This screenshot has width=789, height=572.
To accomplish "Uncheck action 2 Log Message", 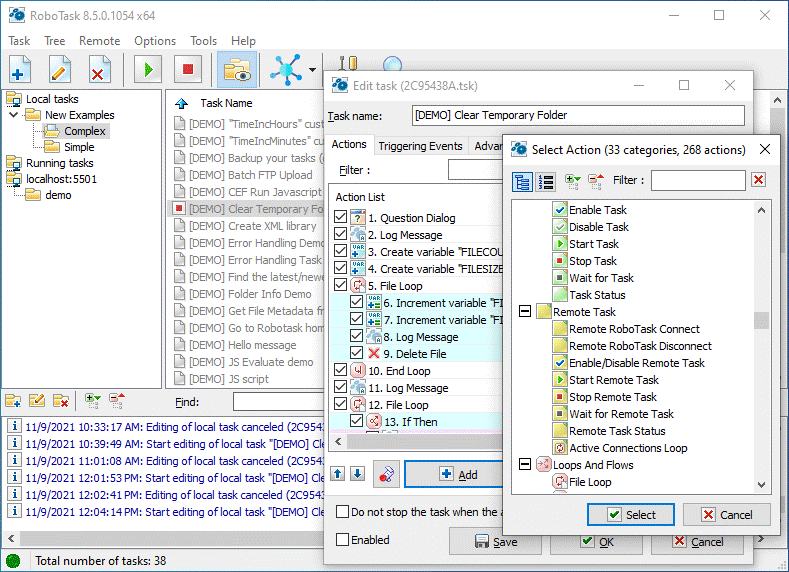I will (x=340, y=234).
